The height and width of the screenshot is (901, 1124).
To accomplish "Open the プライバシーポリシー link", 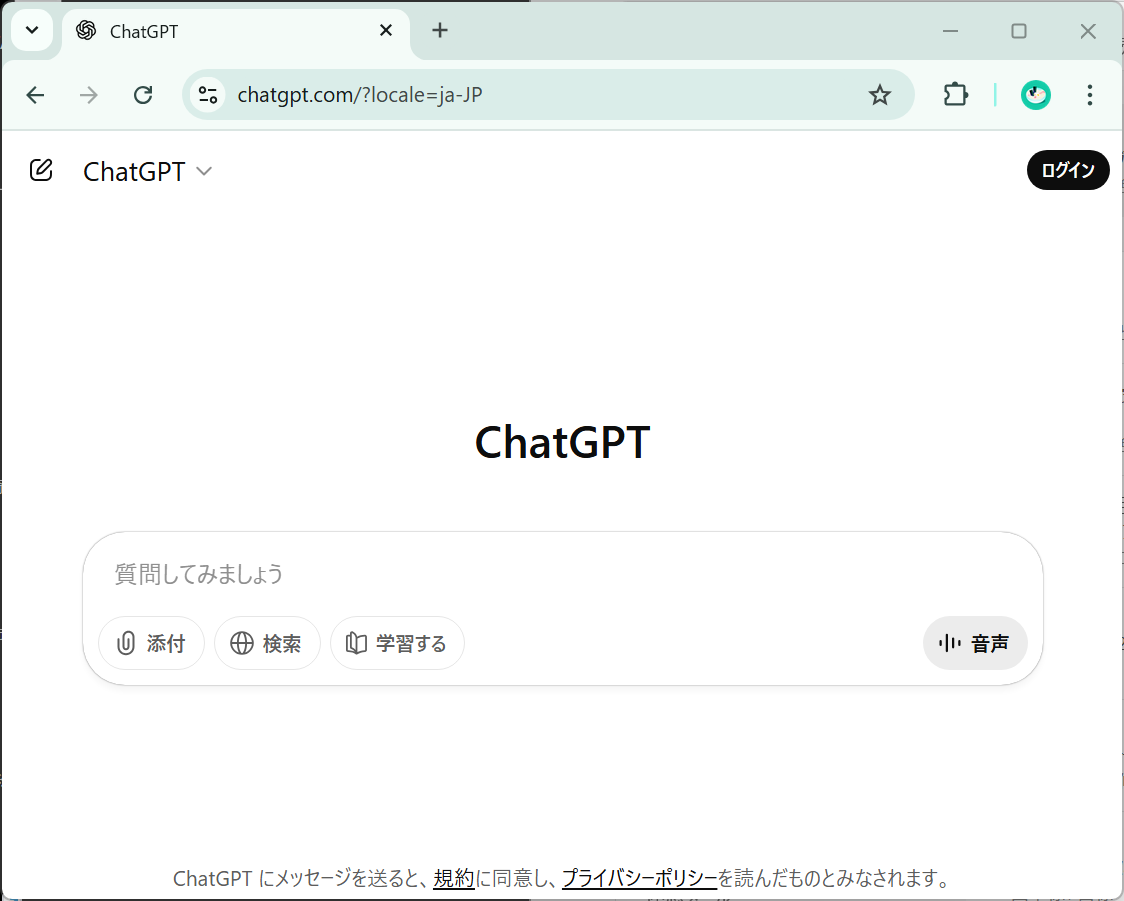I will pos(639,877).
